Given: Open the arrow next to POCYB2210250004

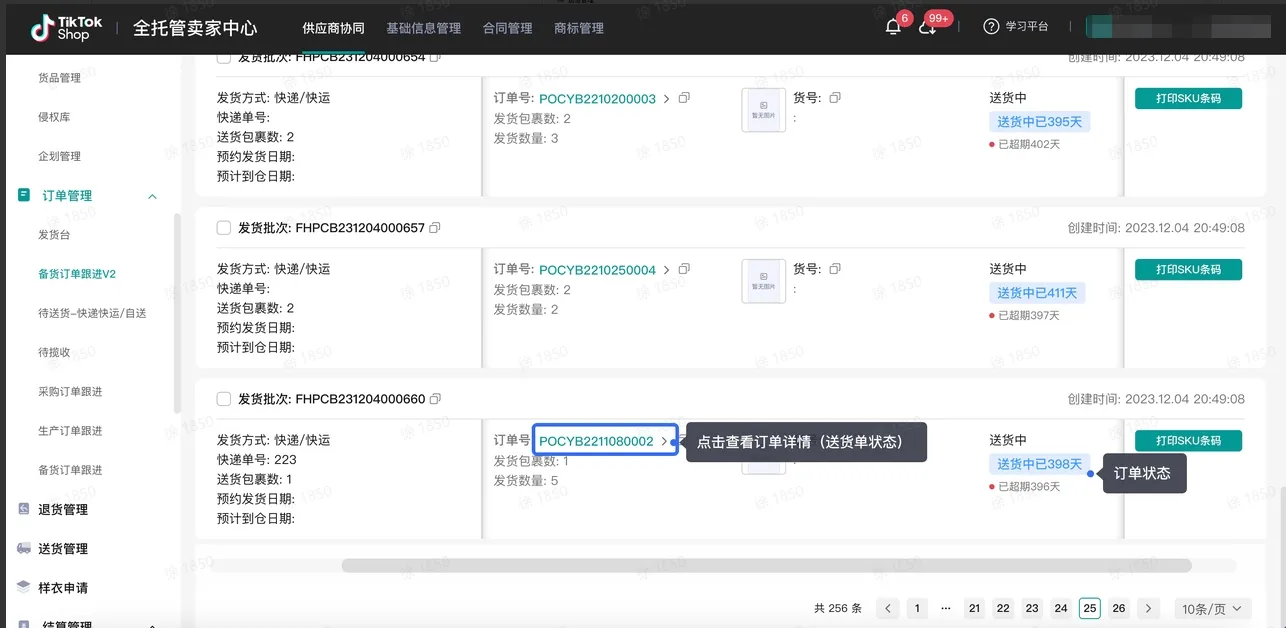Looking at the screenshot, I should (x=667, y=270).
